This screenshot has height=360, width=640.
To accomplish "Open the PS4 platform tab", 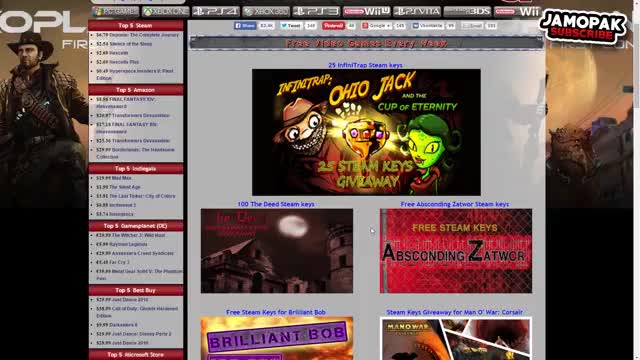I will [x=216, y=11].
